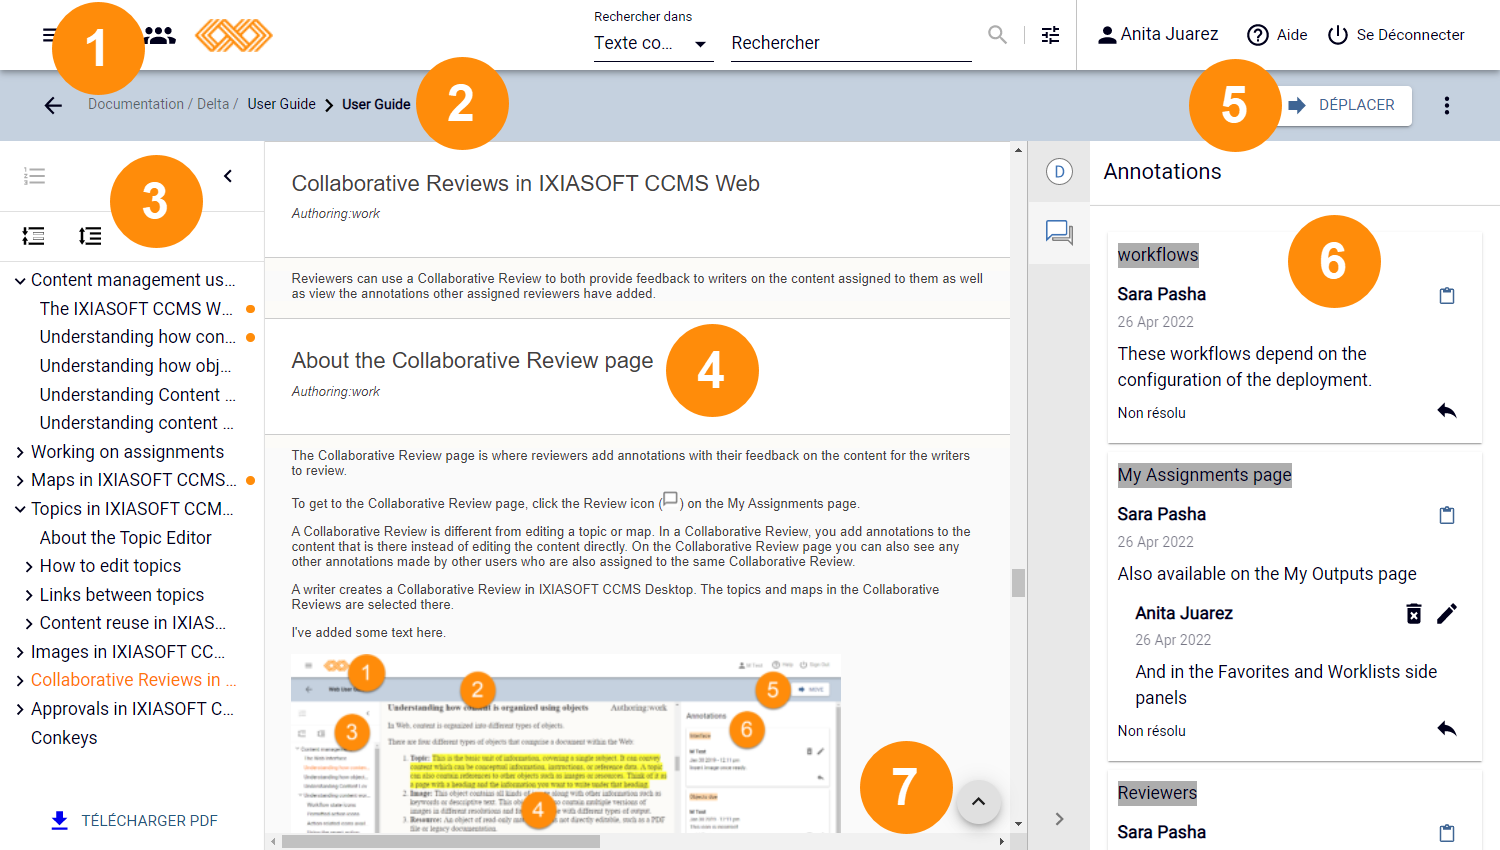Click Non résolu status of workflows annotation
Image resolution: width=1500 pixels, height=850 pixels.
coord(1152,413)
